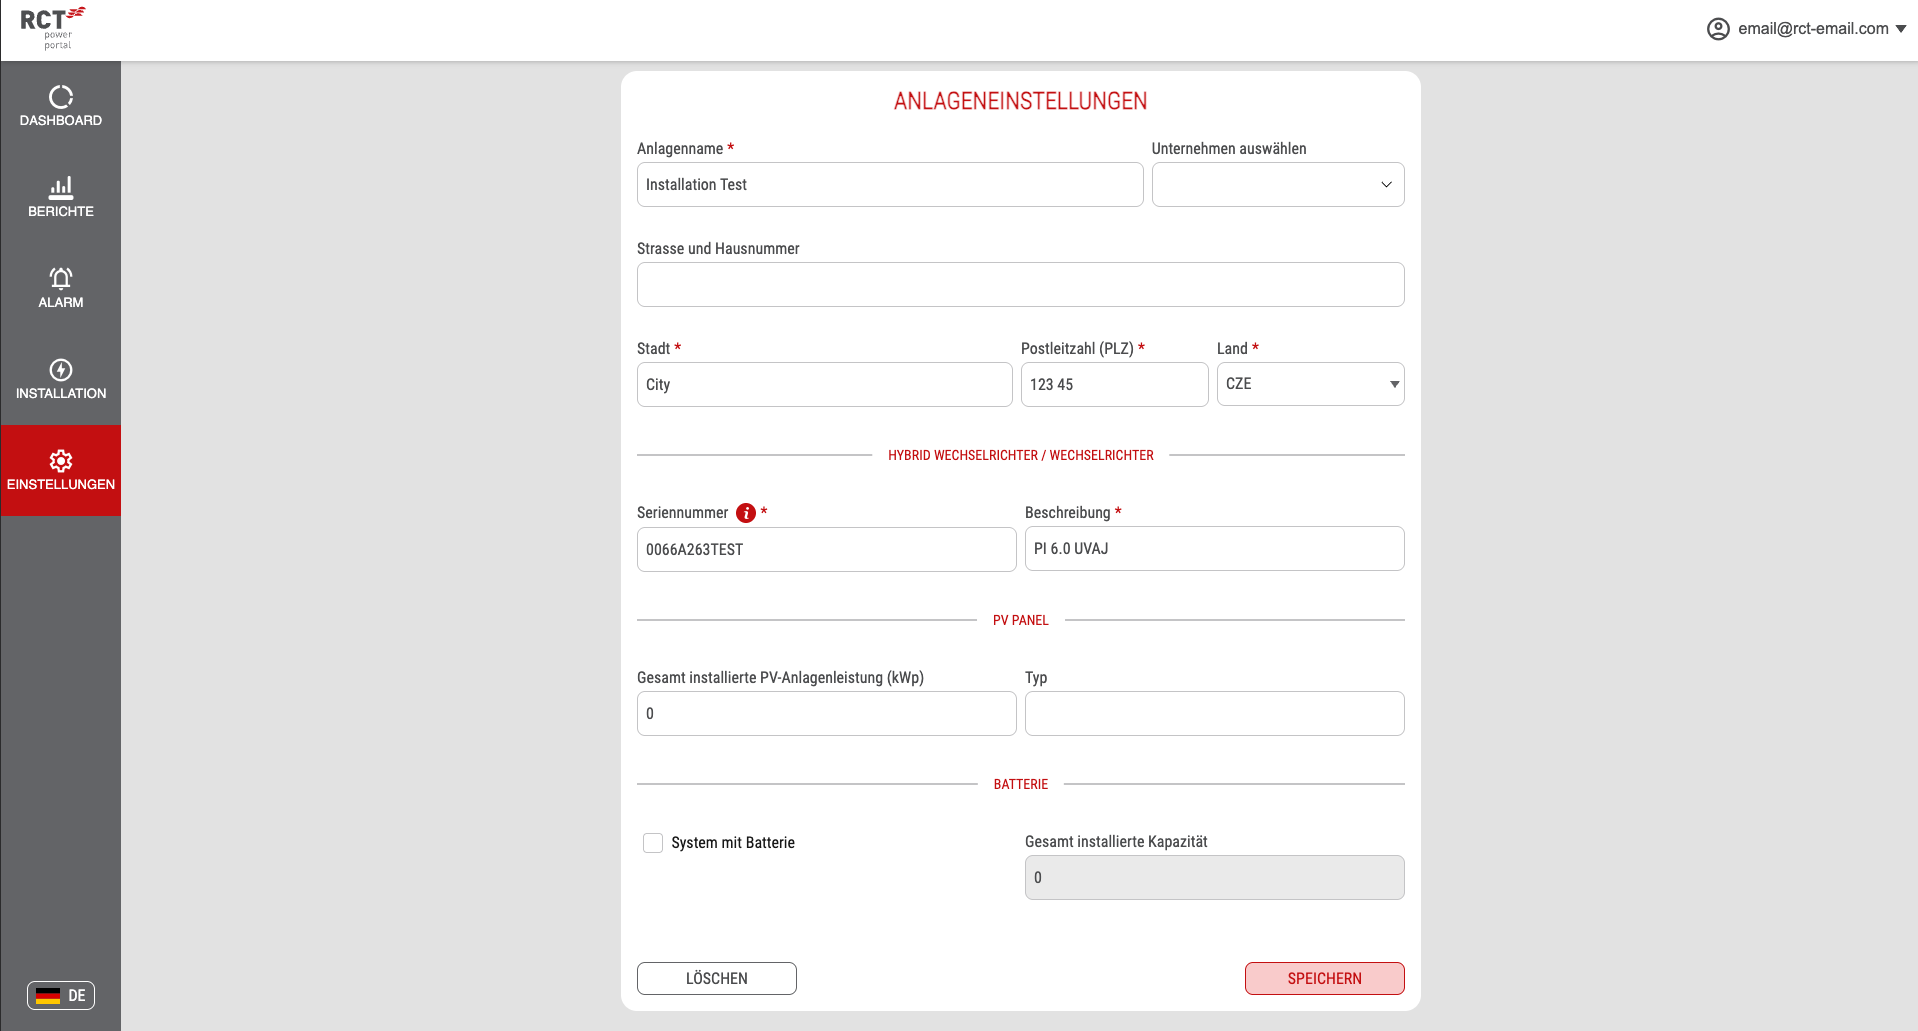
Task: Enable the System mit Batterie checkbox
Action: click(653, 843)
